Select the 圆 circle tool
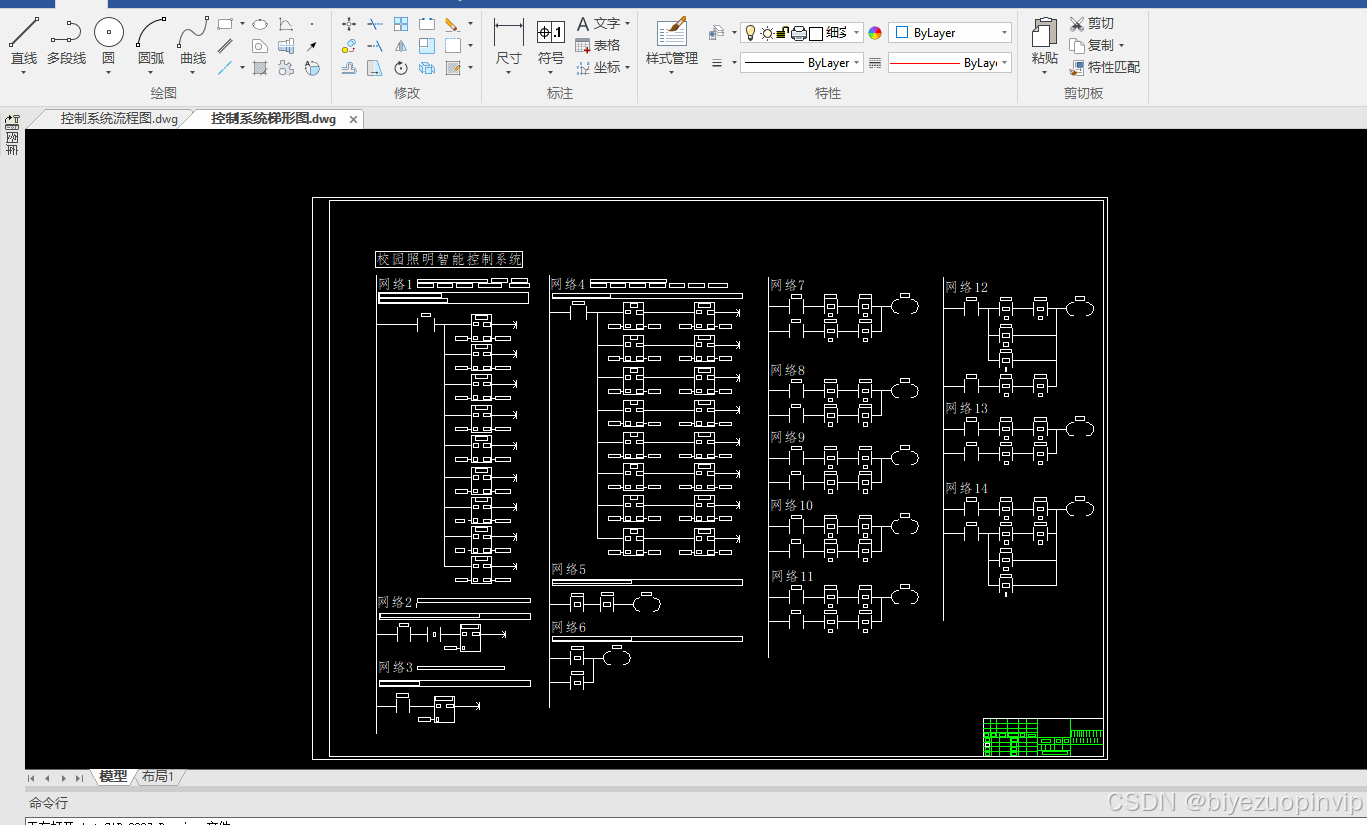This screenshot has width=1367, height=825. [108, 42]
